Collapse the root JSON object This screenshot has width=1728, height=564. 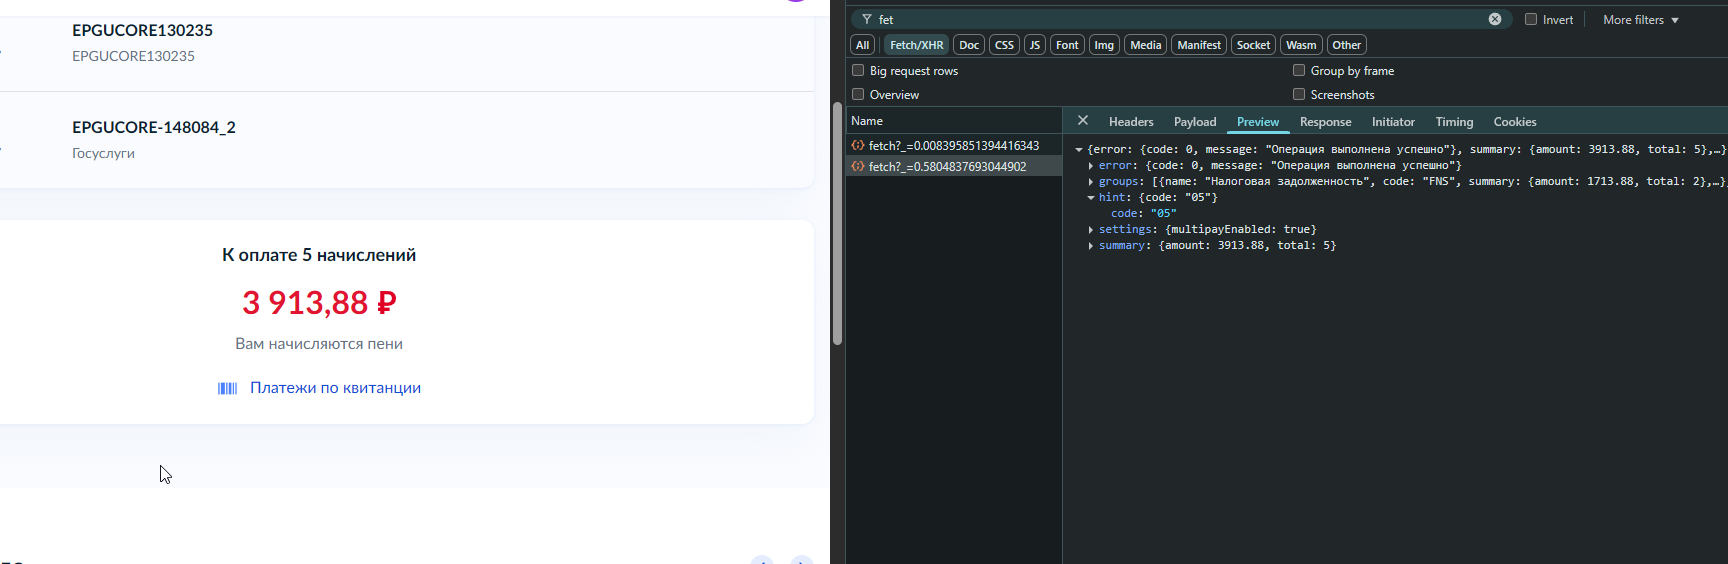pyautogui.click(x=1079, y=150)
